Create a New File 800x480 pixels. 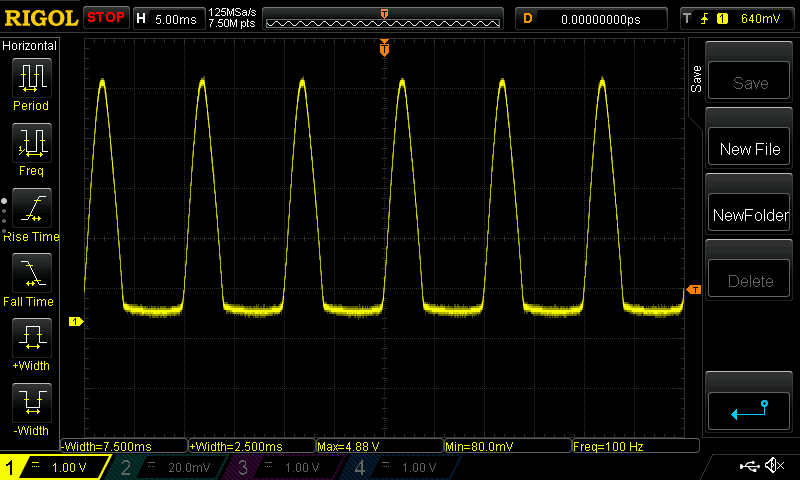pyautogui.click(x=749, y=148)
